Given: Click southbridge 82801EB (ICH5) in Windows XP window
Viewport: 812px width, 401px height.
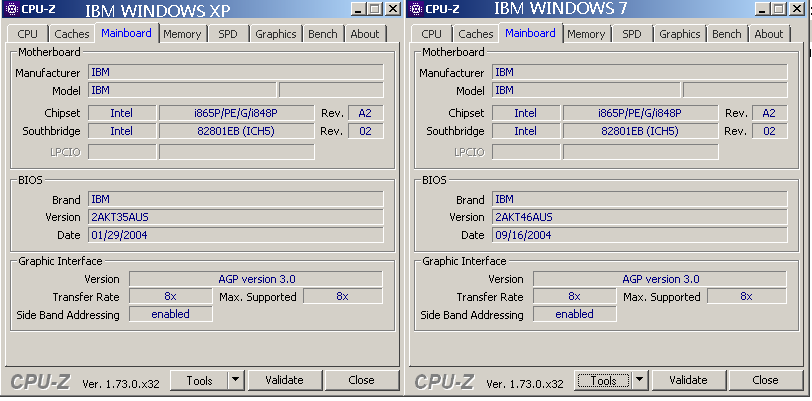Looking at the screenshot, I should click(237, 131).
